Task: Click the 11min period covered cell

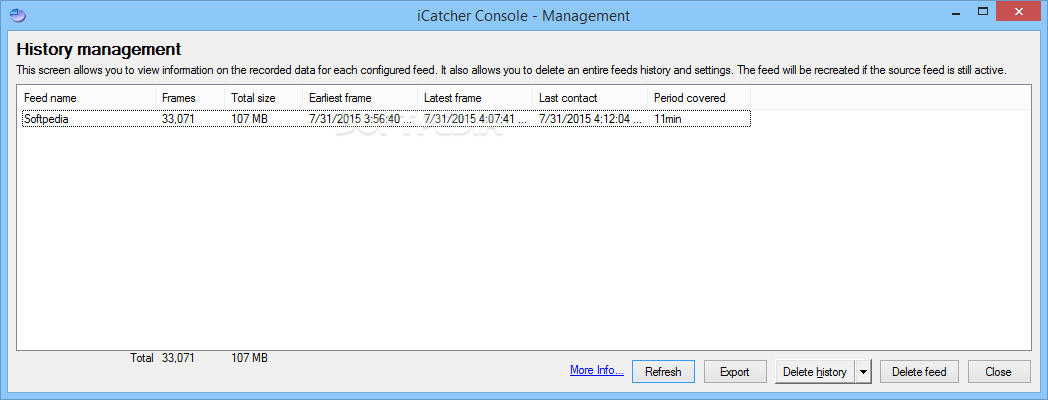Action: click(668, 118)
